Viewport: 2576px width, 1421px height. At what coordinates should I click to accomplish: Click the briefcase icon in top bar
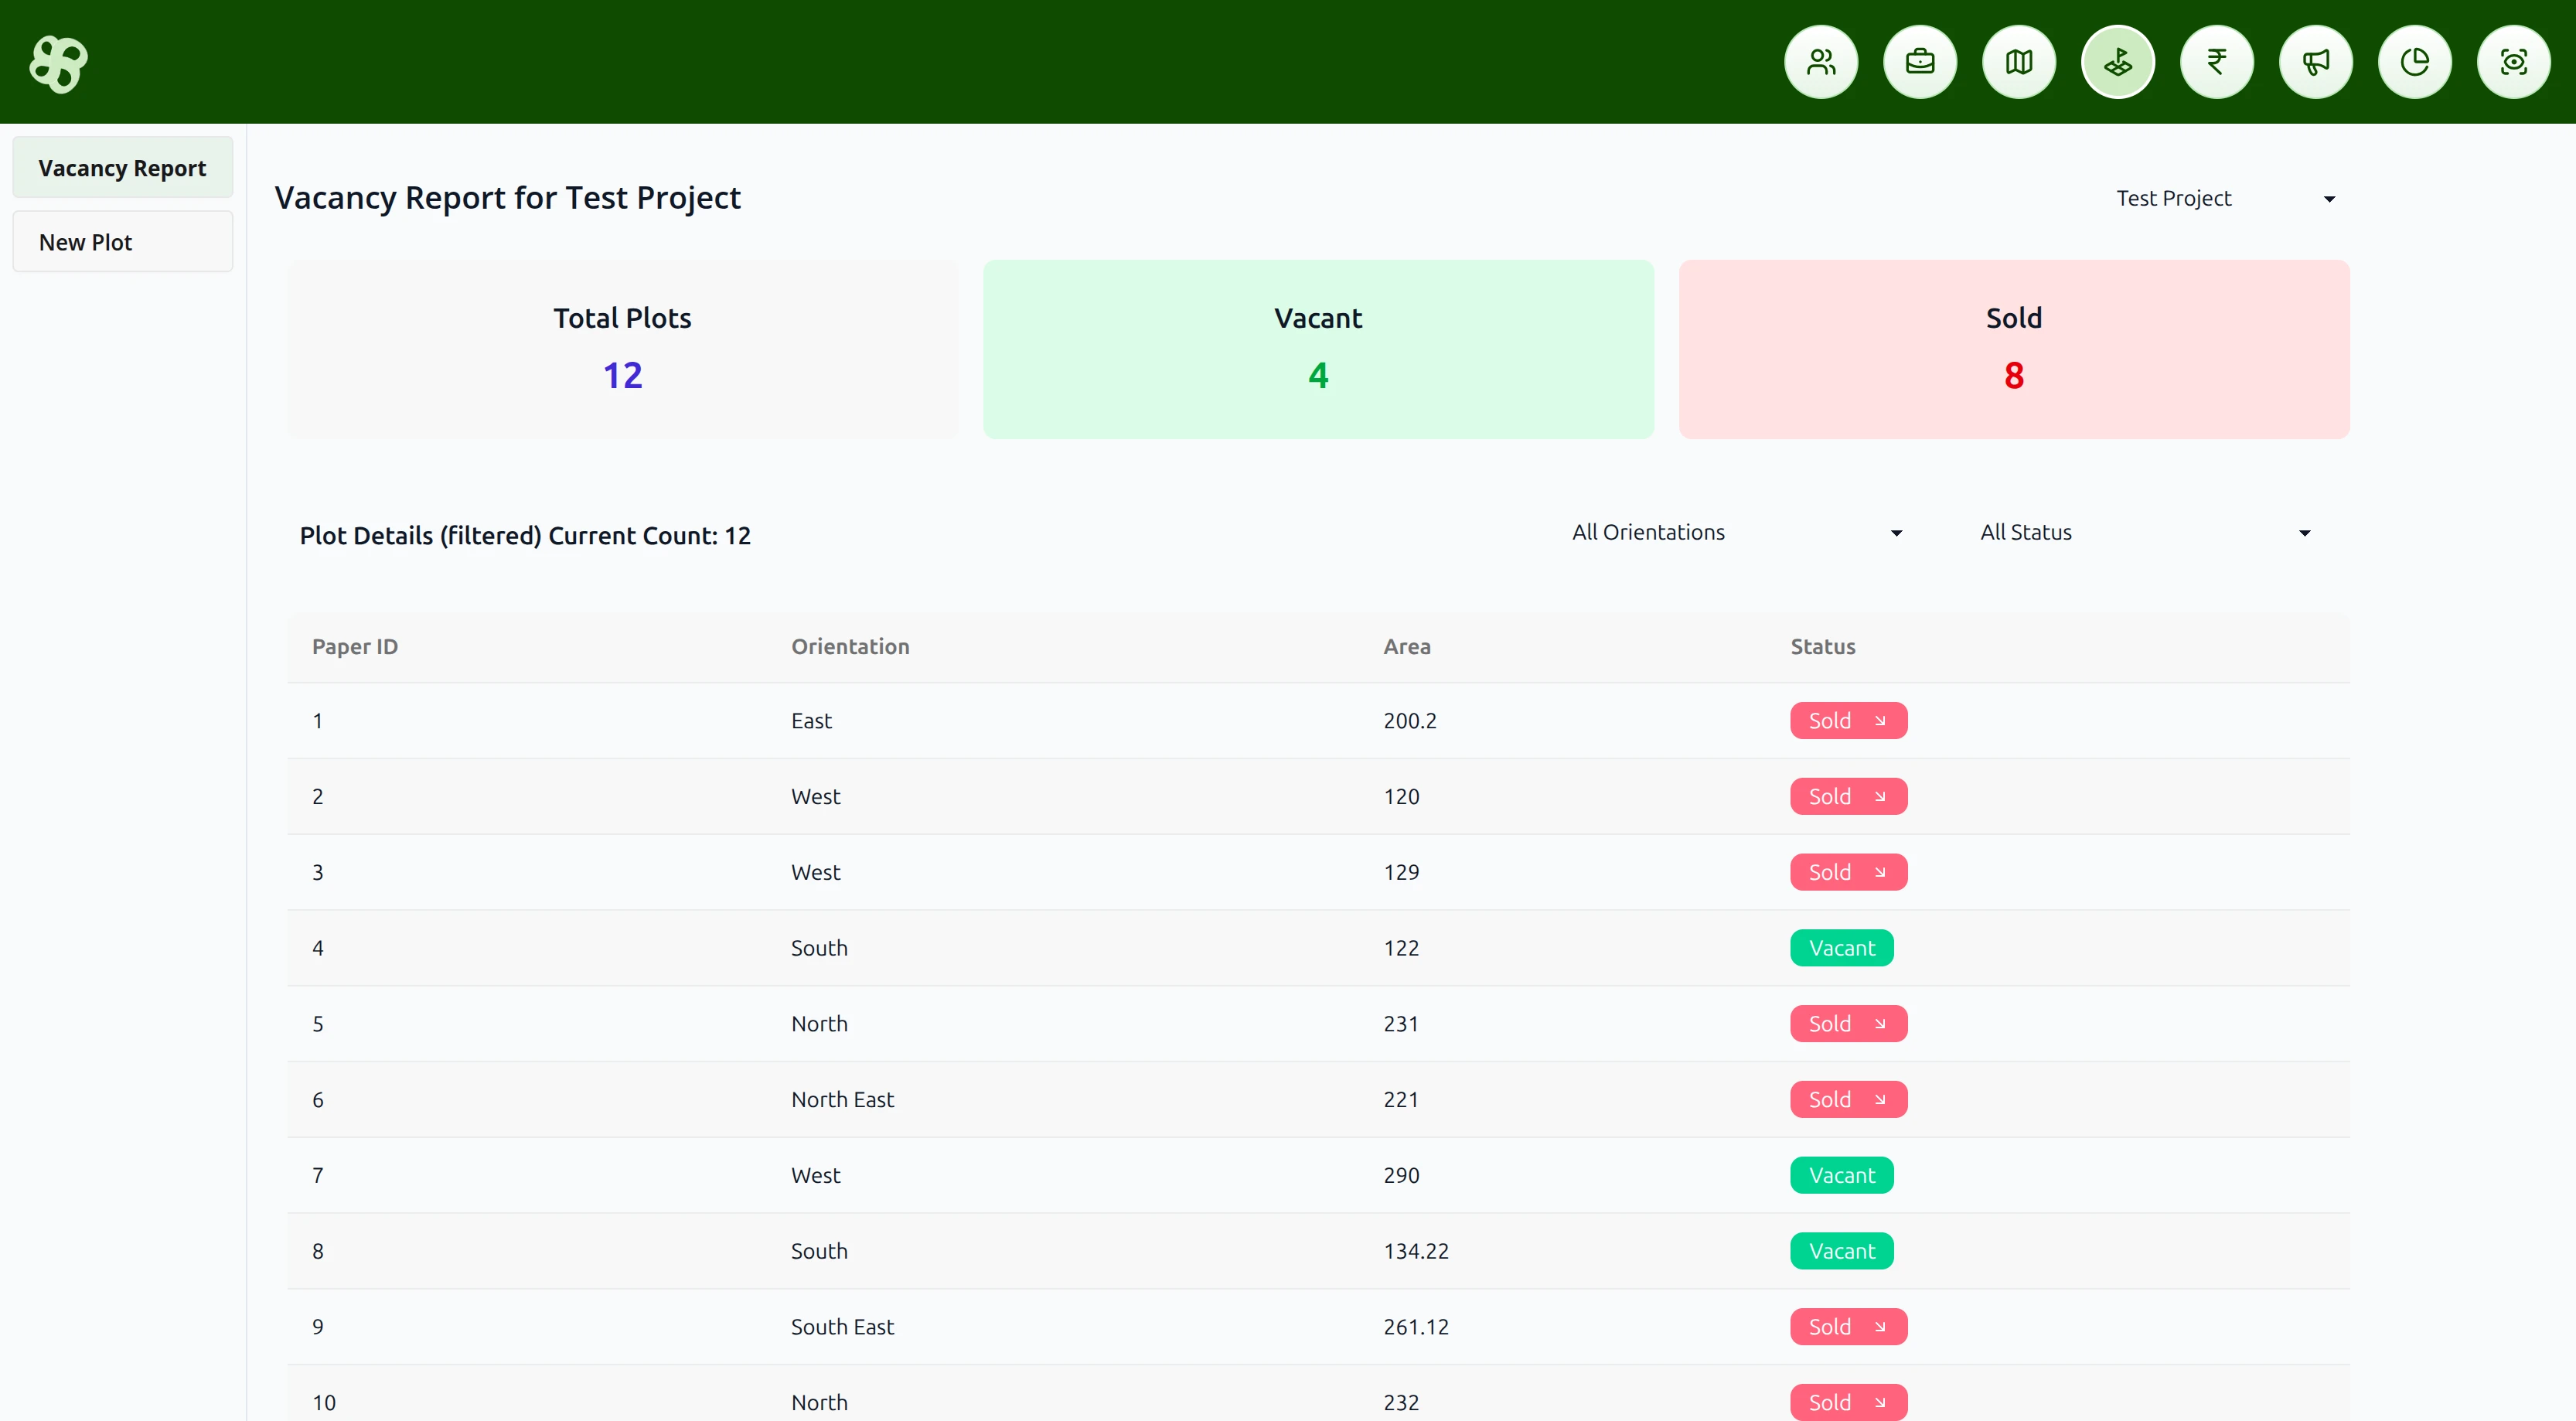[x=1920, y=62]
